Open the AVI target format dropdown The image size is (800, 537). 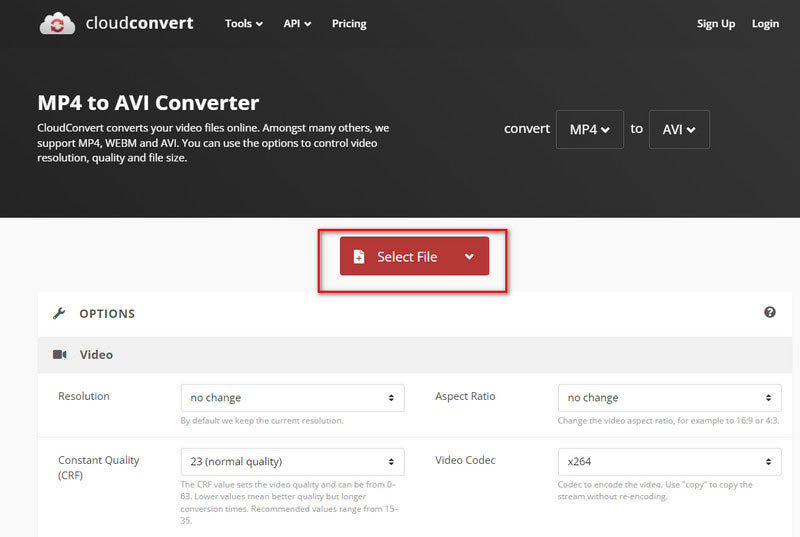pyautogui.click(x=679, y=130)
